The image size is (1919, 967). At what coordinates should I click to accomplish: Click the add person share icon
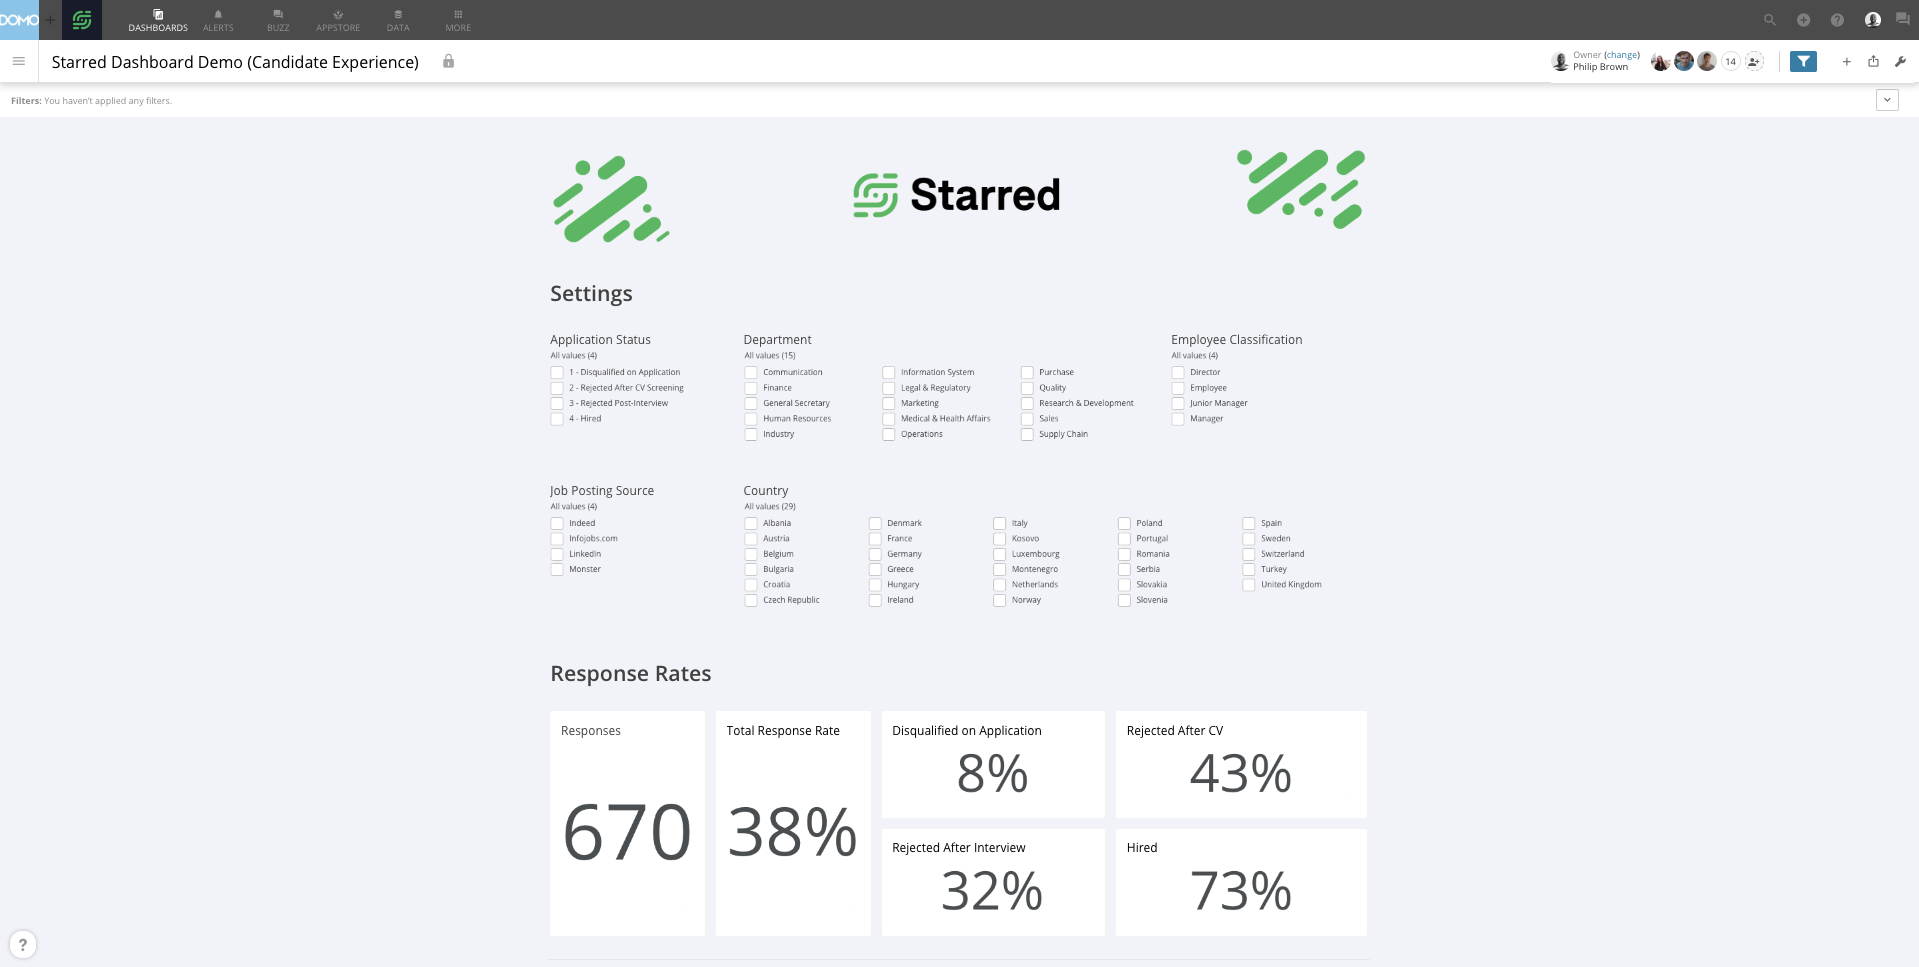point(1754,61)
